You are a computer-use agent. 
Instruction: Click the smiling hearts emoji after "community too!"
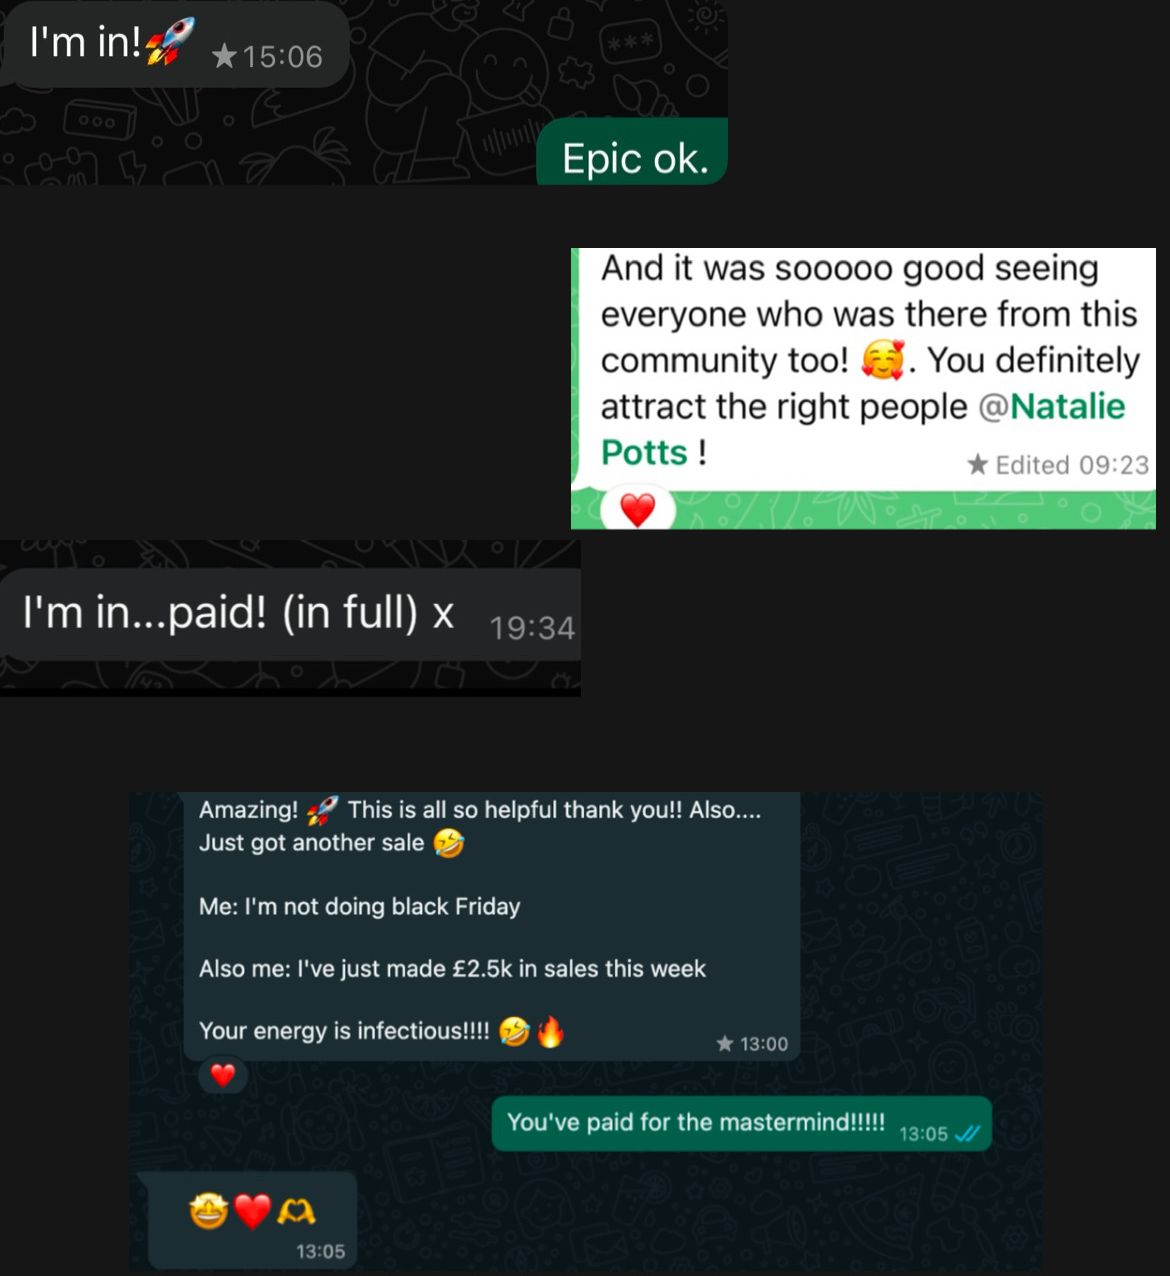[882, 360]
